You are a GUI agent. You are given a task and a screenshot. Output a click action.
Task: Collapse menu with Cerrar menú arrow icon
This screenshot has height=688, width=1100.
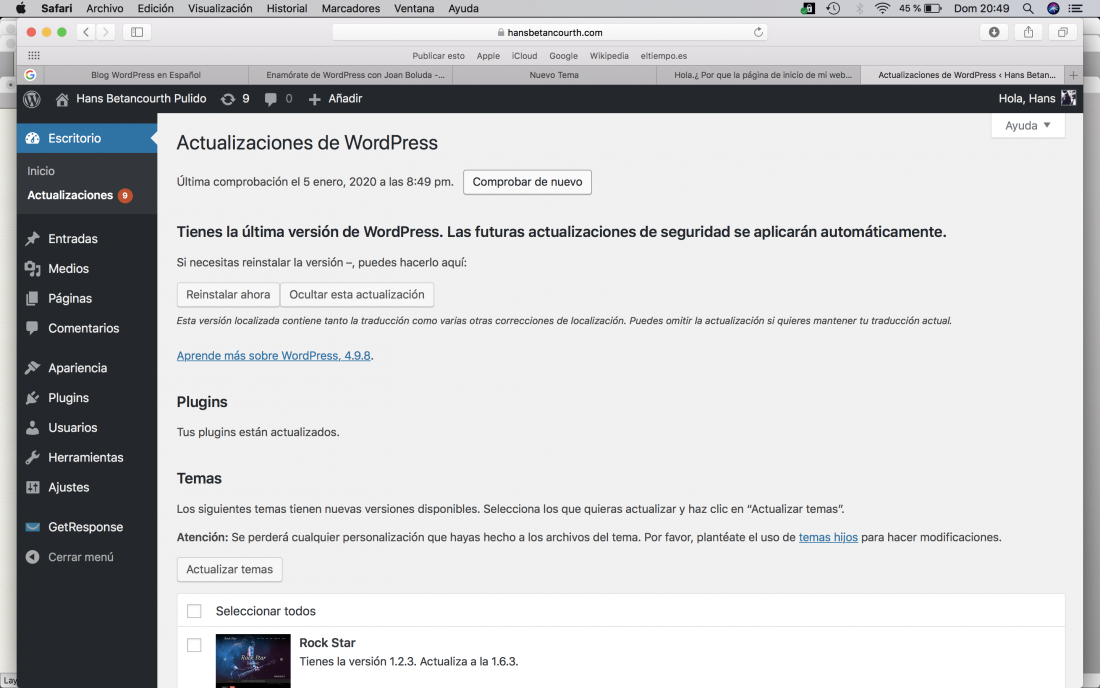(x=32, y=557)
